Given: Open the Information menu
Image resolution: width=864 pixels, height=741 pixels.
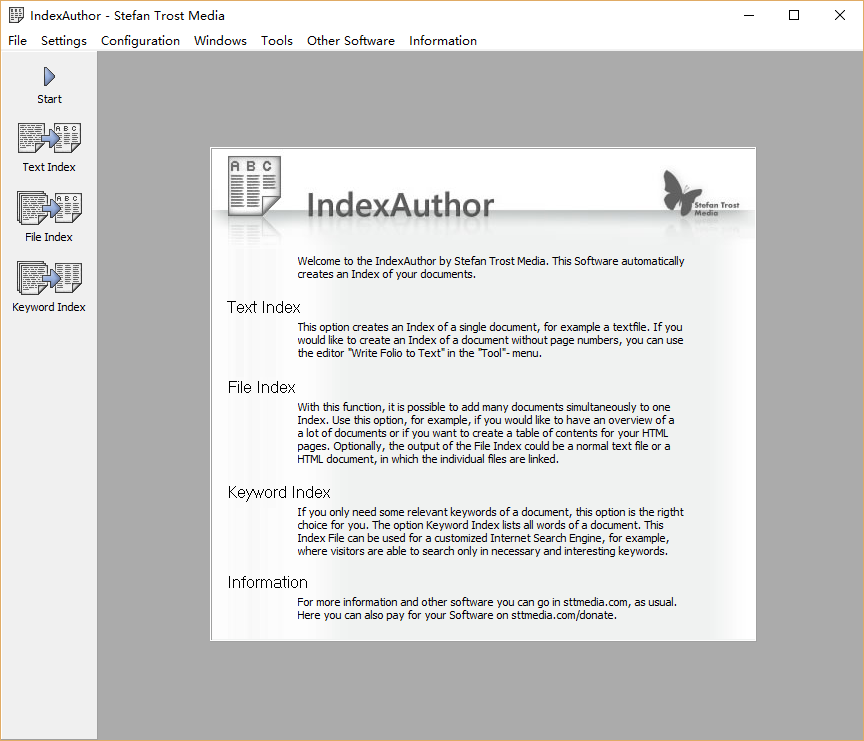Looking at the screenshot, I should click(443, 41).
